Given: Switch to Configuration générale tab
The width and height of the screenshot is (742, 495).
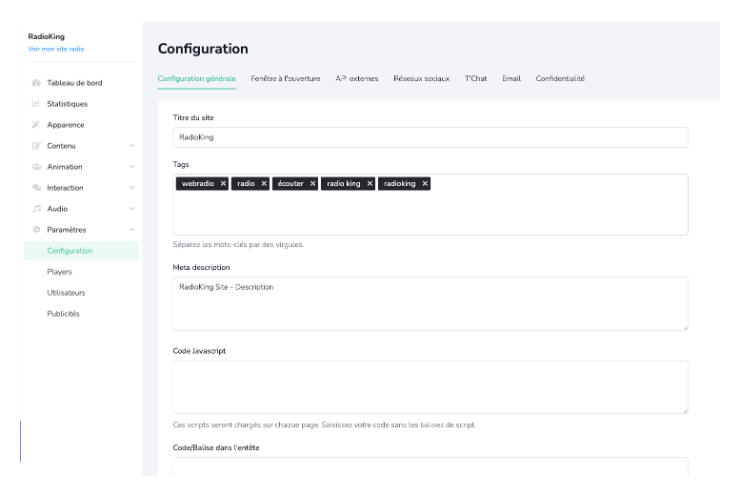Looking at the screenshot, I should [196, 79].
